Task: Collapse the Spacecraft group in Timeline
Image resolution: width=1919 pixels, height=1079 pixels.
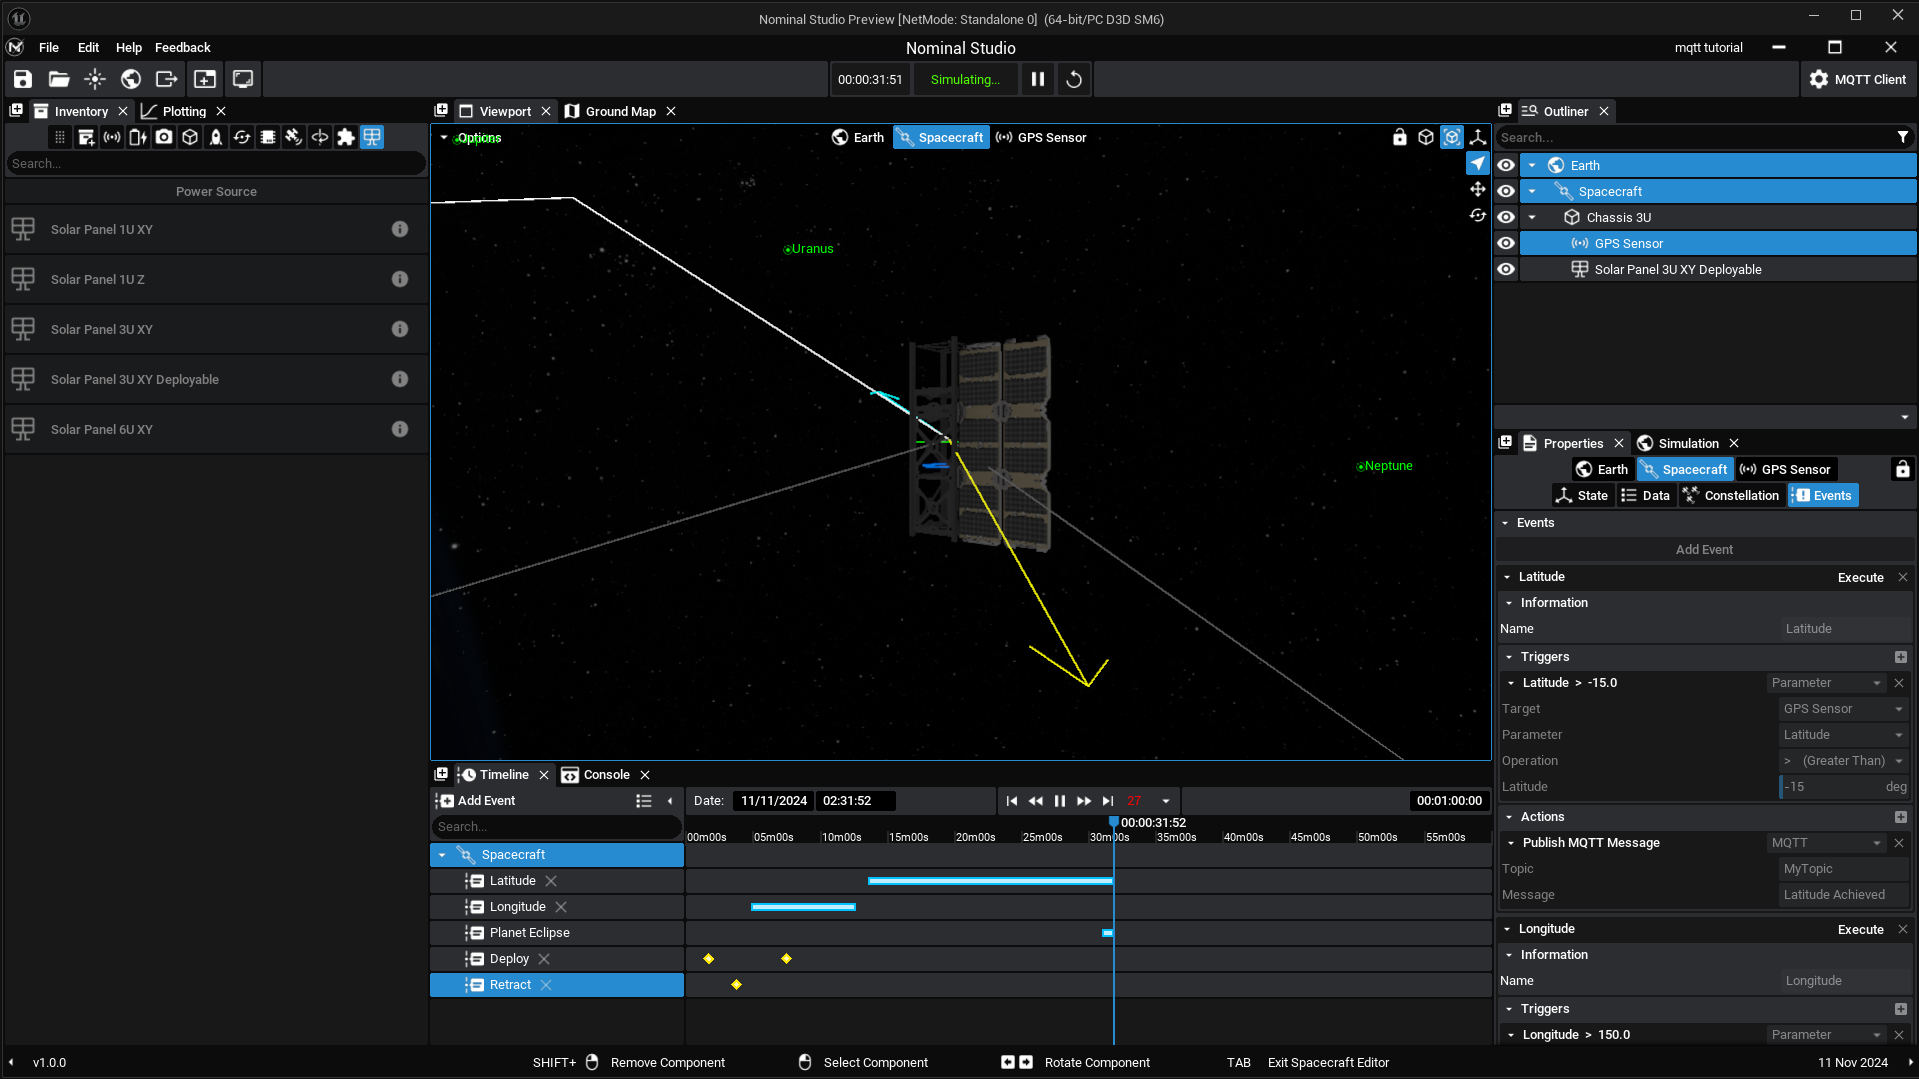Action: coord(442,855)
